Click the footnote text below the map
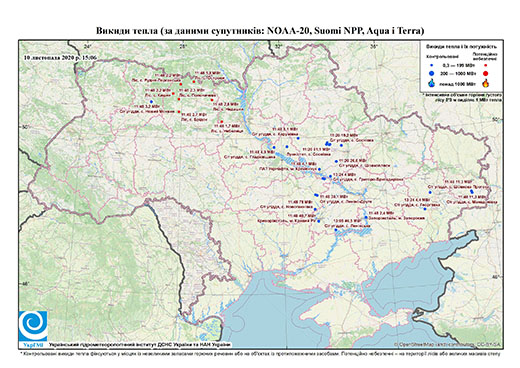520x368 pixels. pyautogui.click(x=260, y=353)
